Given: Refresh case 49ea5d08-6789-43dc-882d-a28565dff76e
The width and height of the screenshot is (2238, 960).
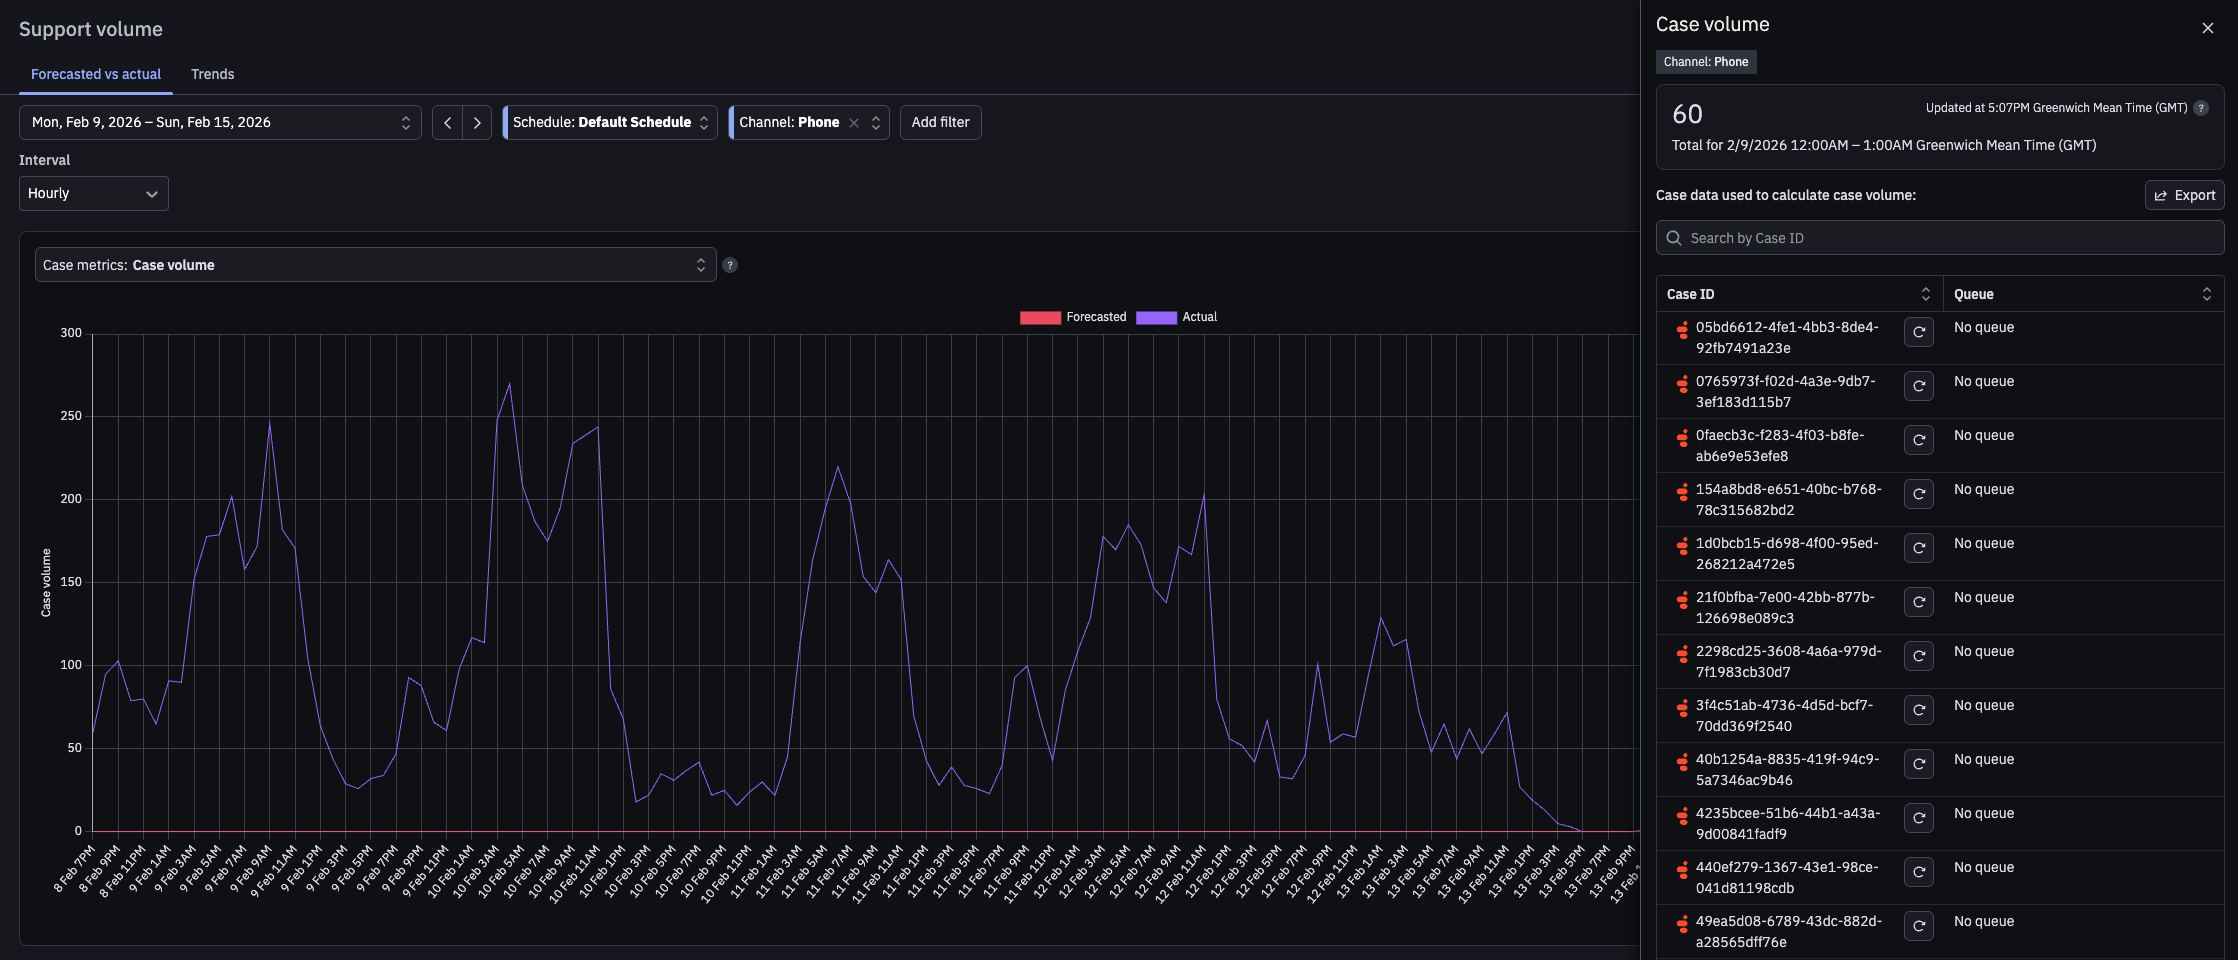Looking at the screenshot, I should (x=1918, y=926).
